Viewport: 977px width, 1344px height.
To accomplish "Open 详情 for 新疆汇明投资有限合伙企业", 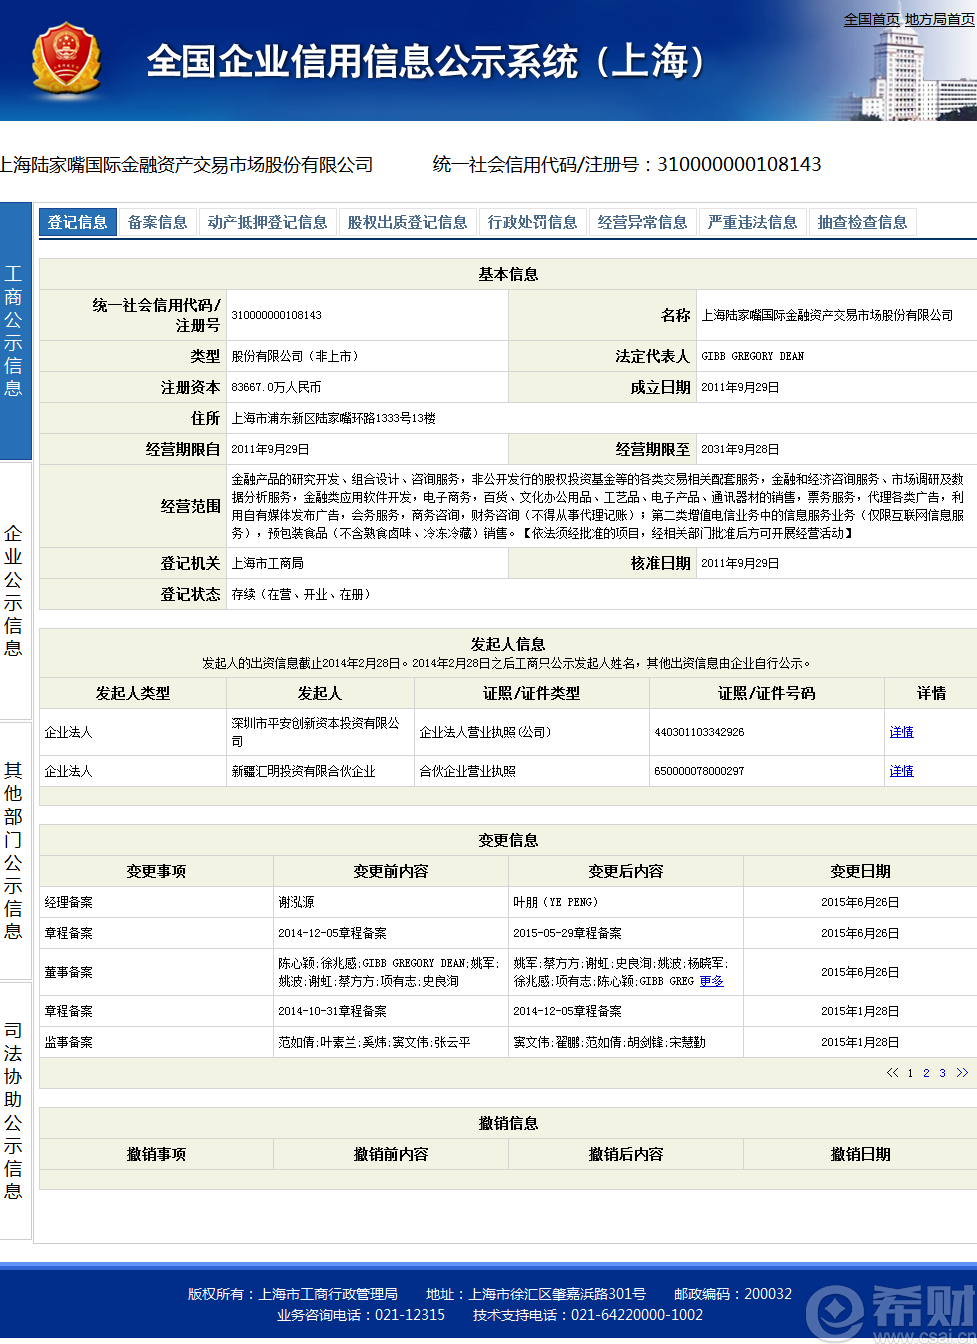I will 902,771.
